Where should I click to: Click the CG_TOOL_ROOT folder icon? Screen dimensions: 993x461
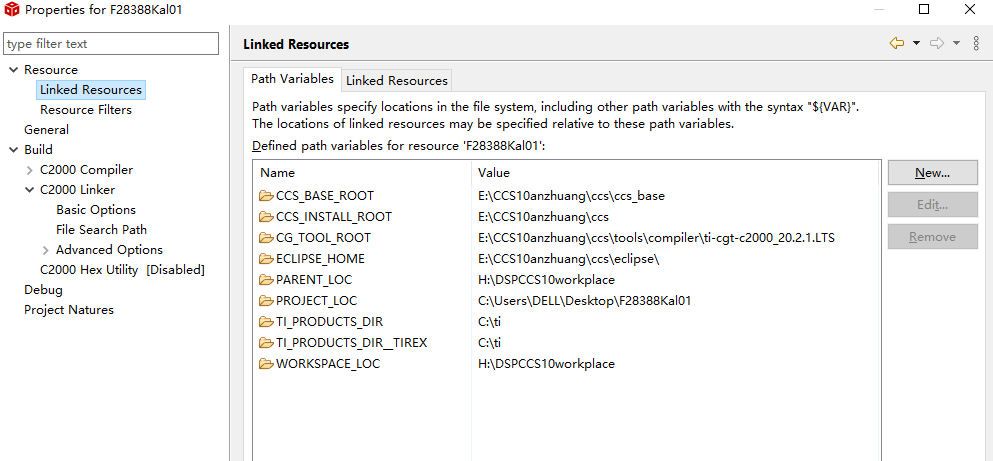pyautogui.click(x=266, y=238)
